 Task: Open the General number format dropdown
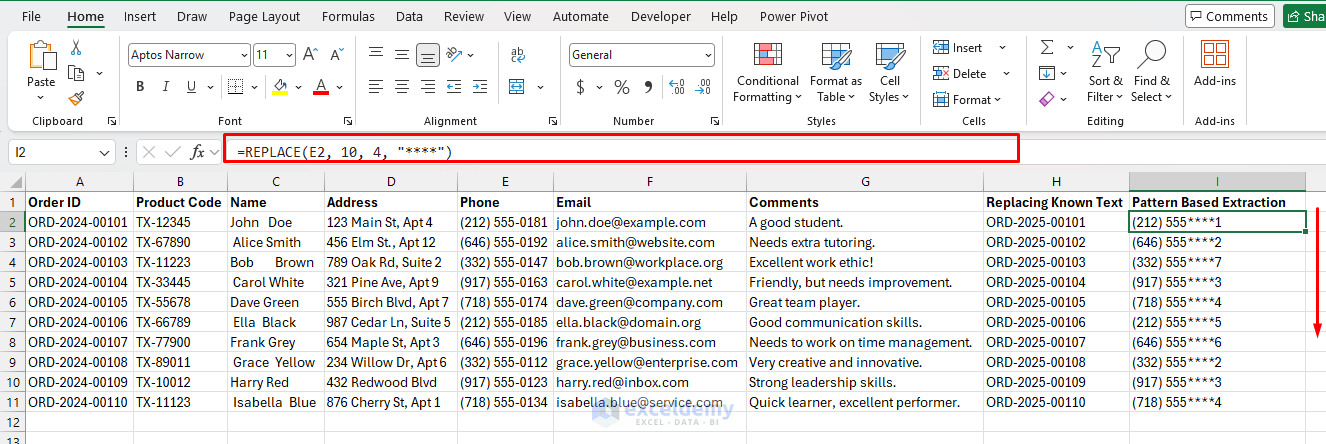tap(708, 55)
